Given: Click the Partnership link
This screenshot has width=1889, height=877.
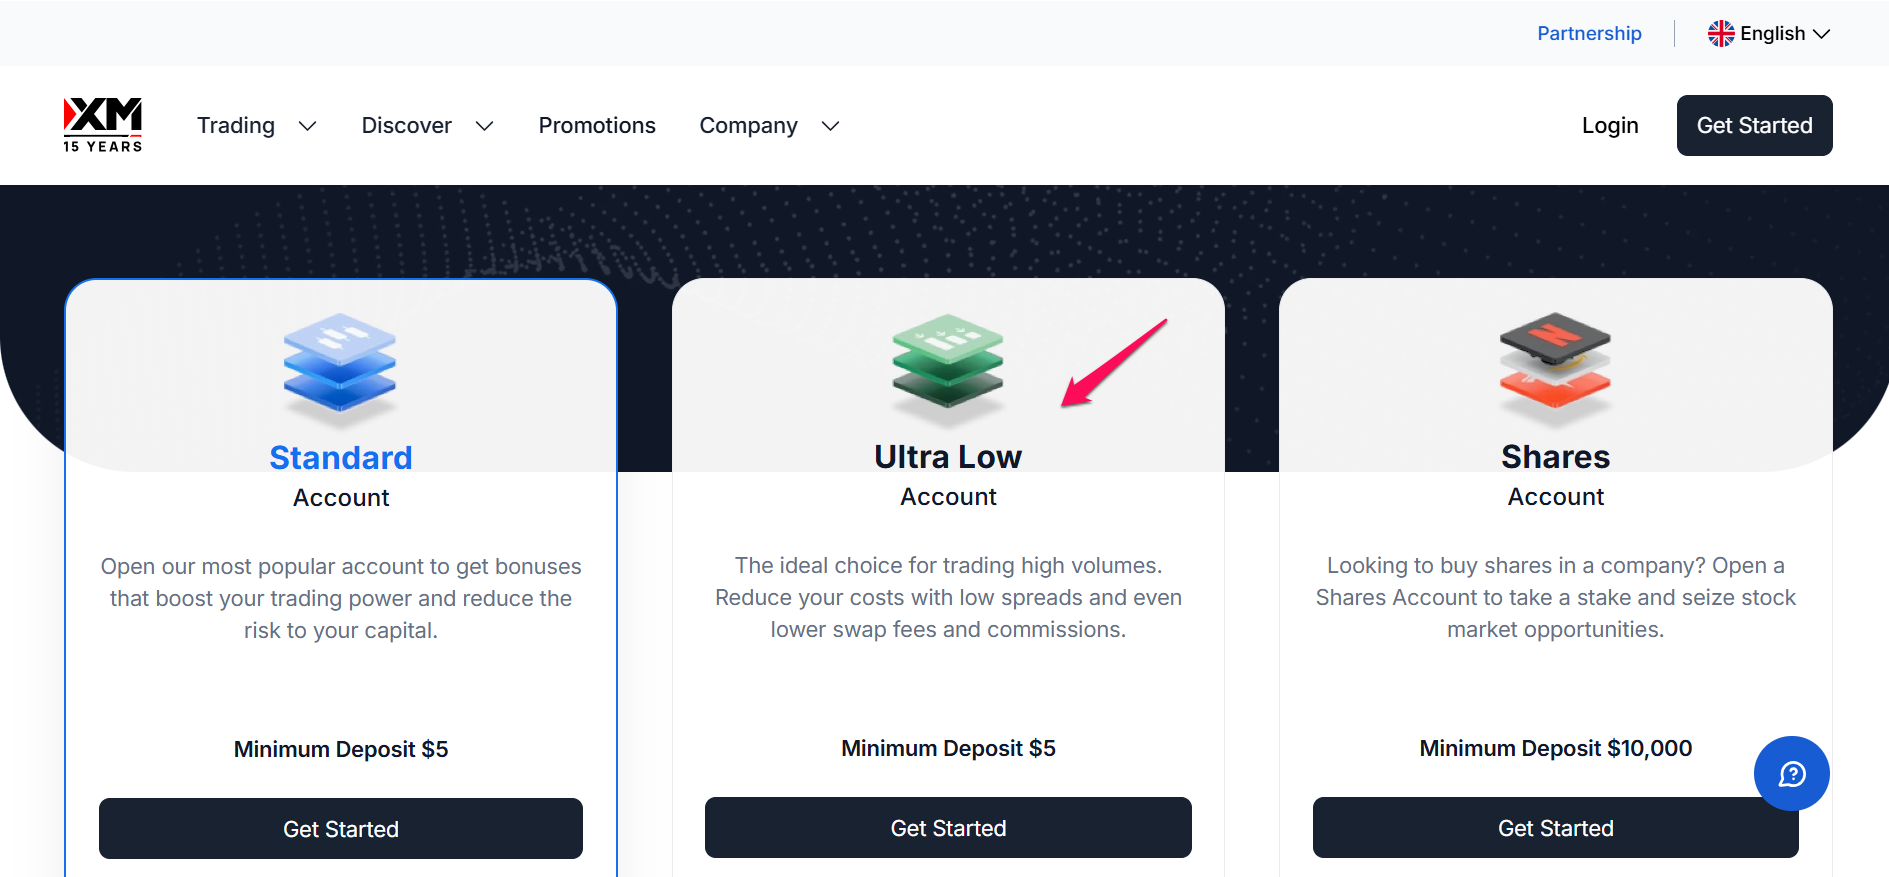Looking at the screenshot, I should [x=1589, y=33].
